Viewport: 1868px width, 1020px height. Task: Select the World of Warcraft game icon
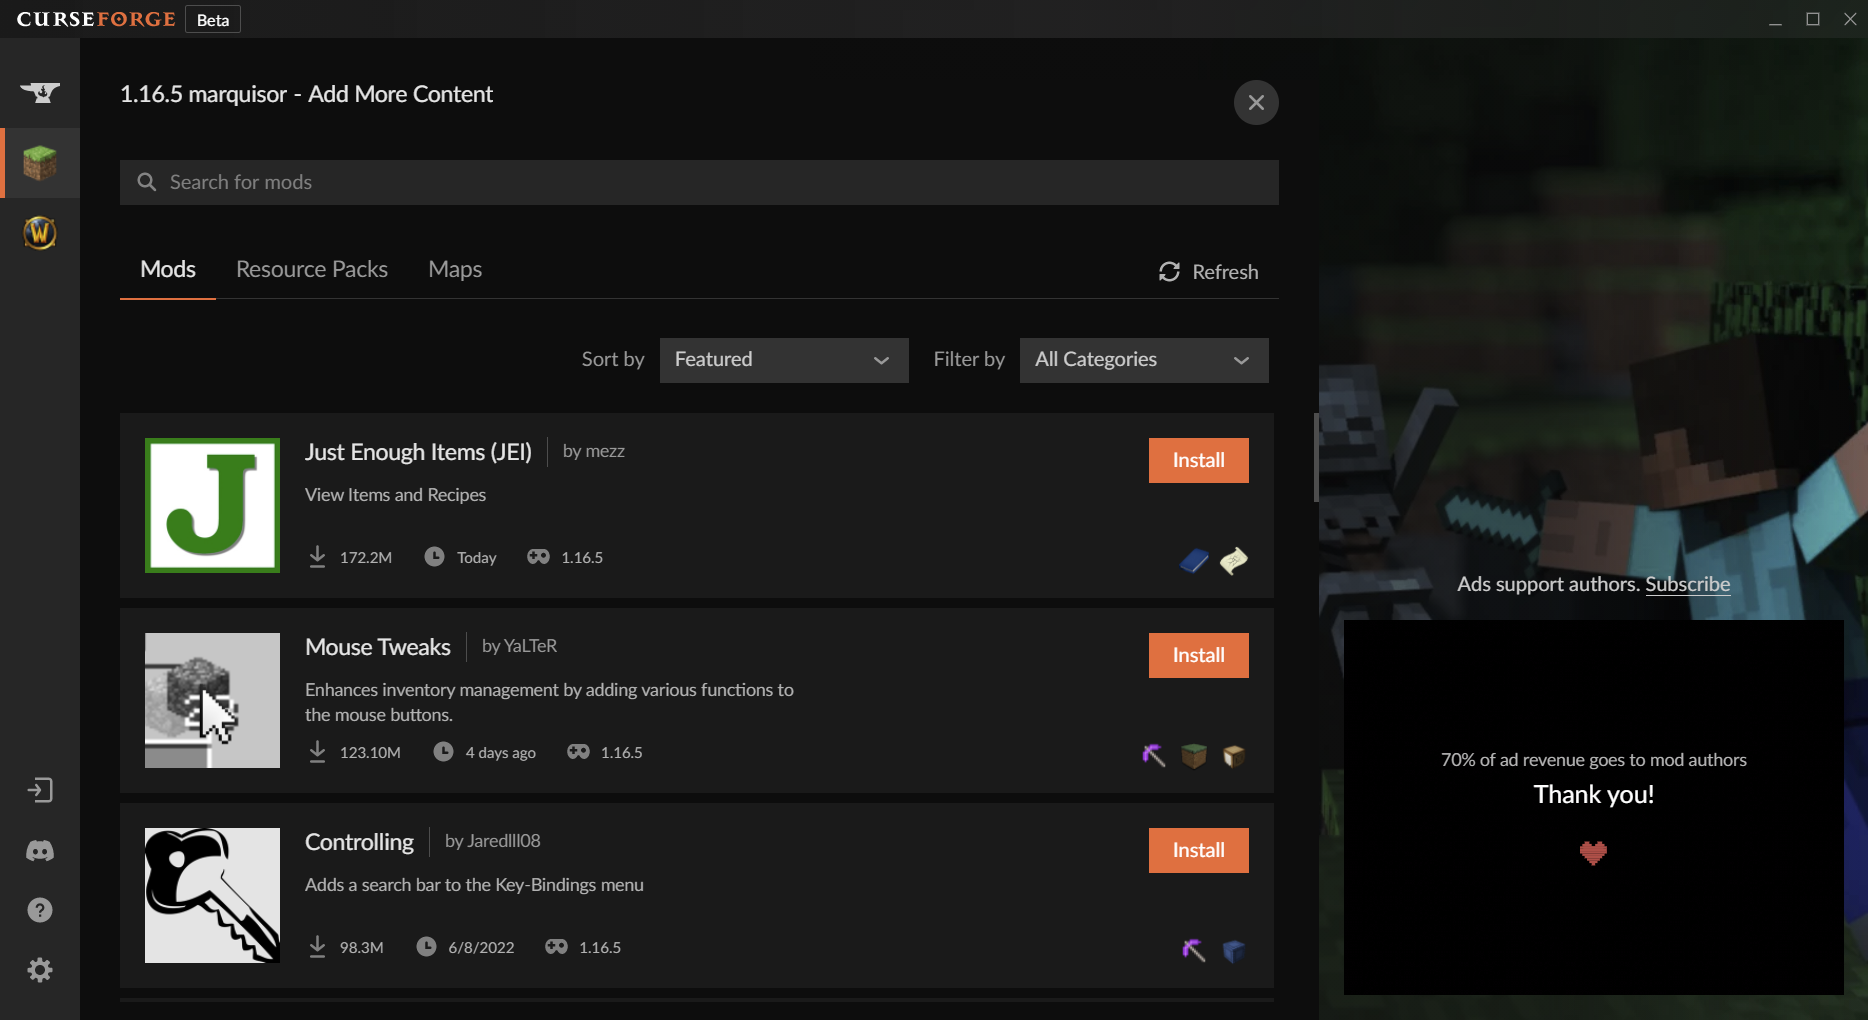[x=40, y=233]
